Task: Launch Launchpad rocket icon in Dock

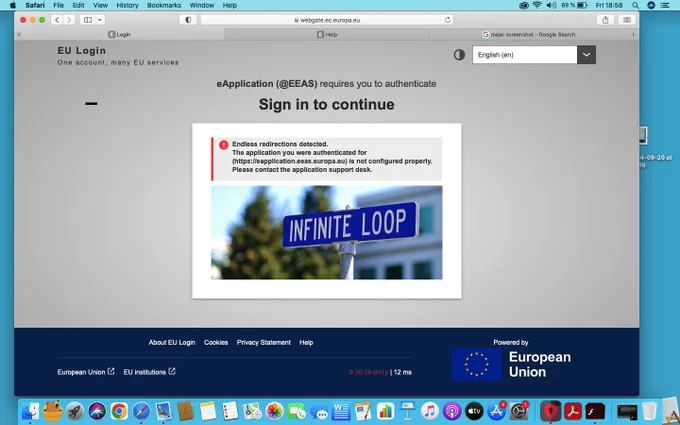Action: coord(75,411)
